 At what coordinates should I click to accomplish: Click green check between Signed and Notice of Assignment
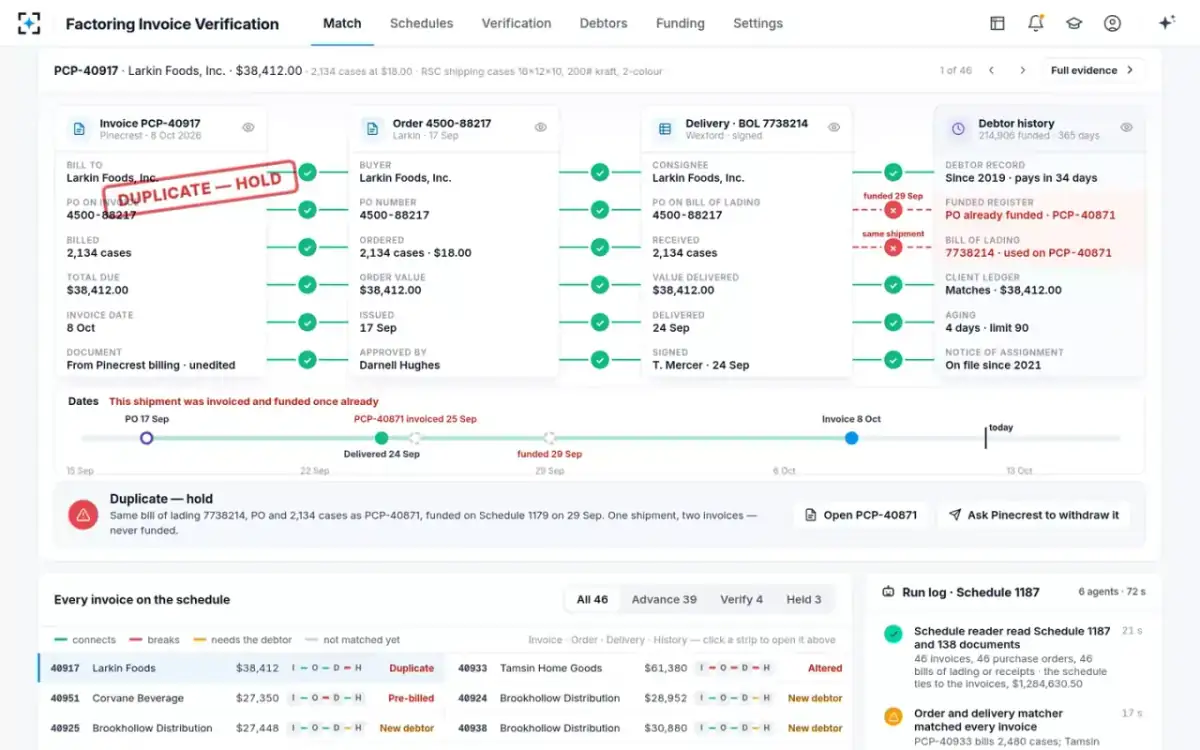pyautogui.click(x=893, y=360)
